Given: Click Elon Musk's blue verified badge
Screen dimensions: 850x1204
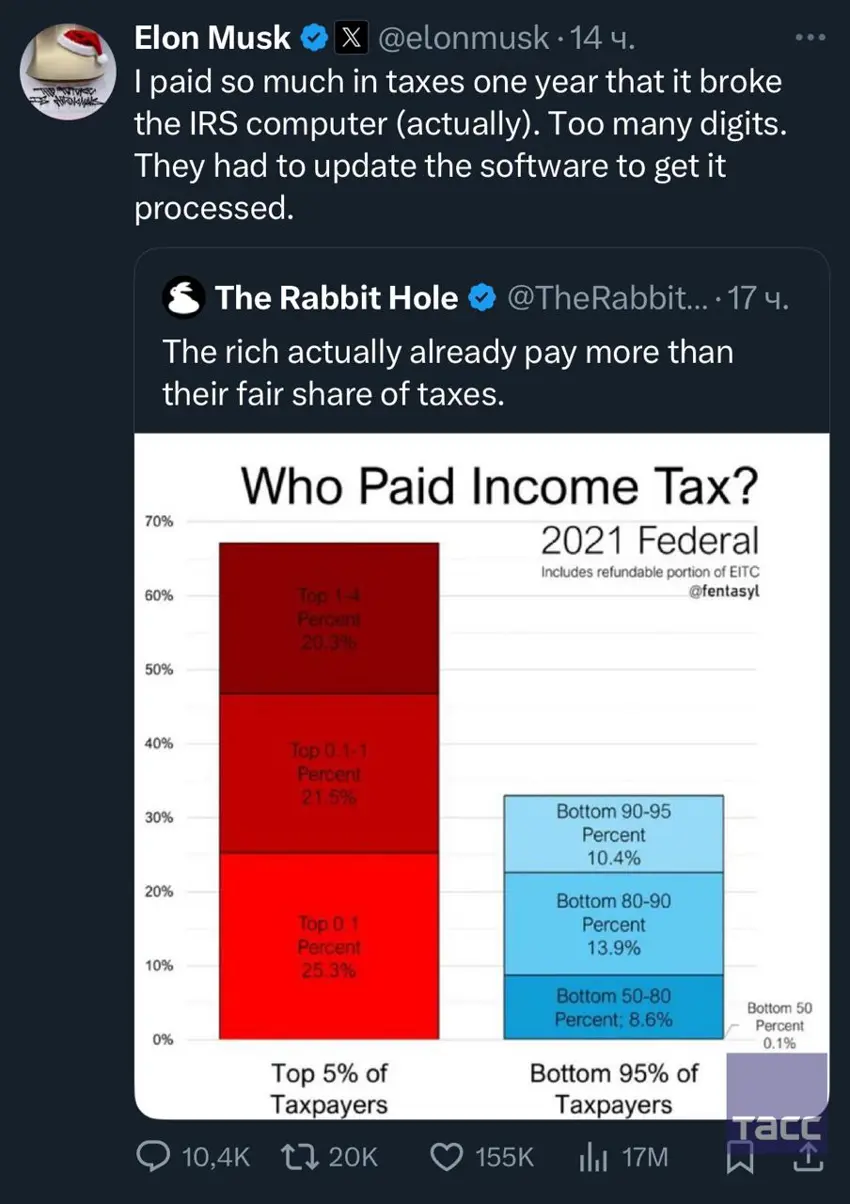Looking at the screenshot, I should [314, 39].
